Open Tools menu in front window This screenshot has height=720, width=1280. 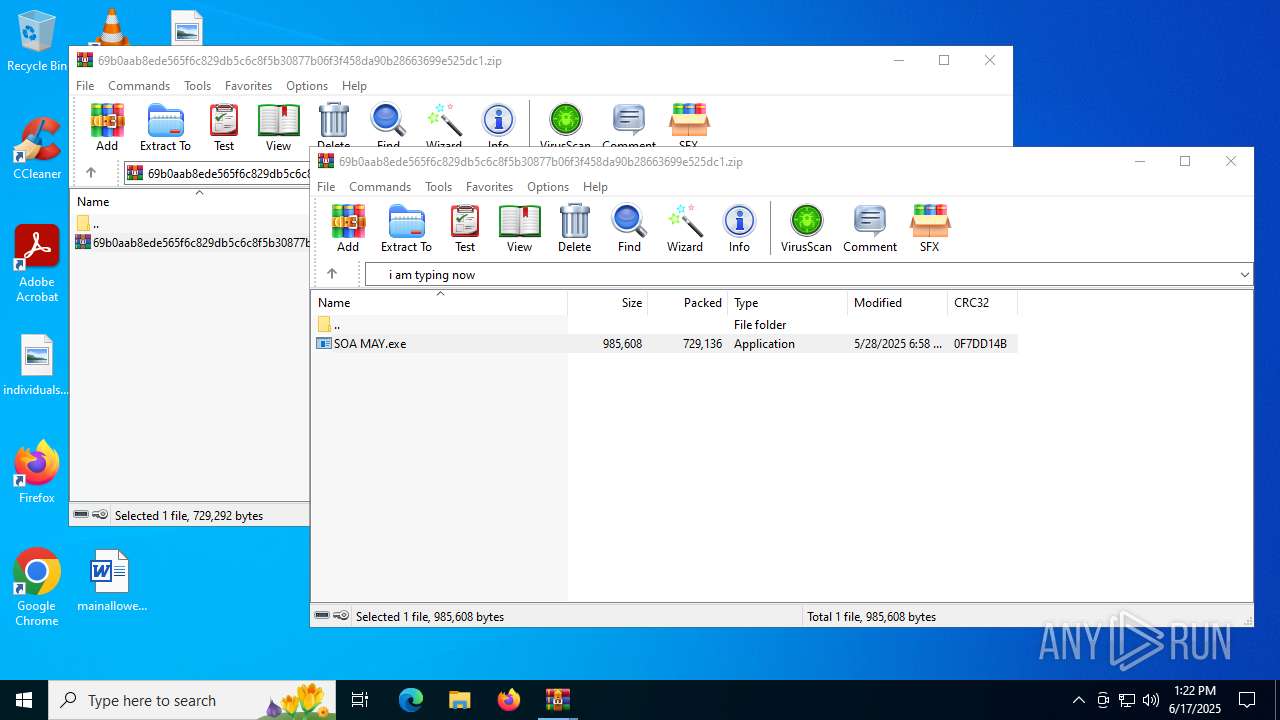438,187
